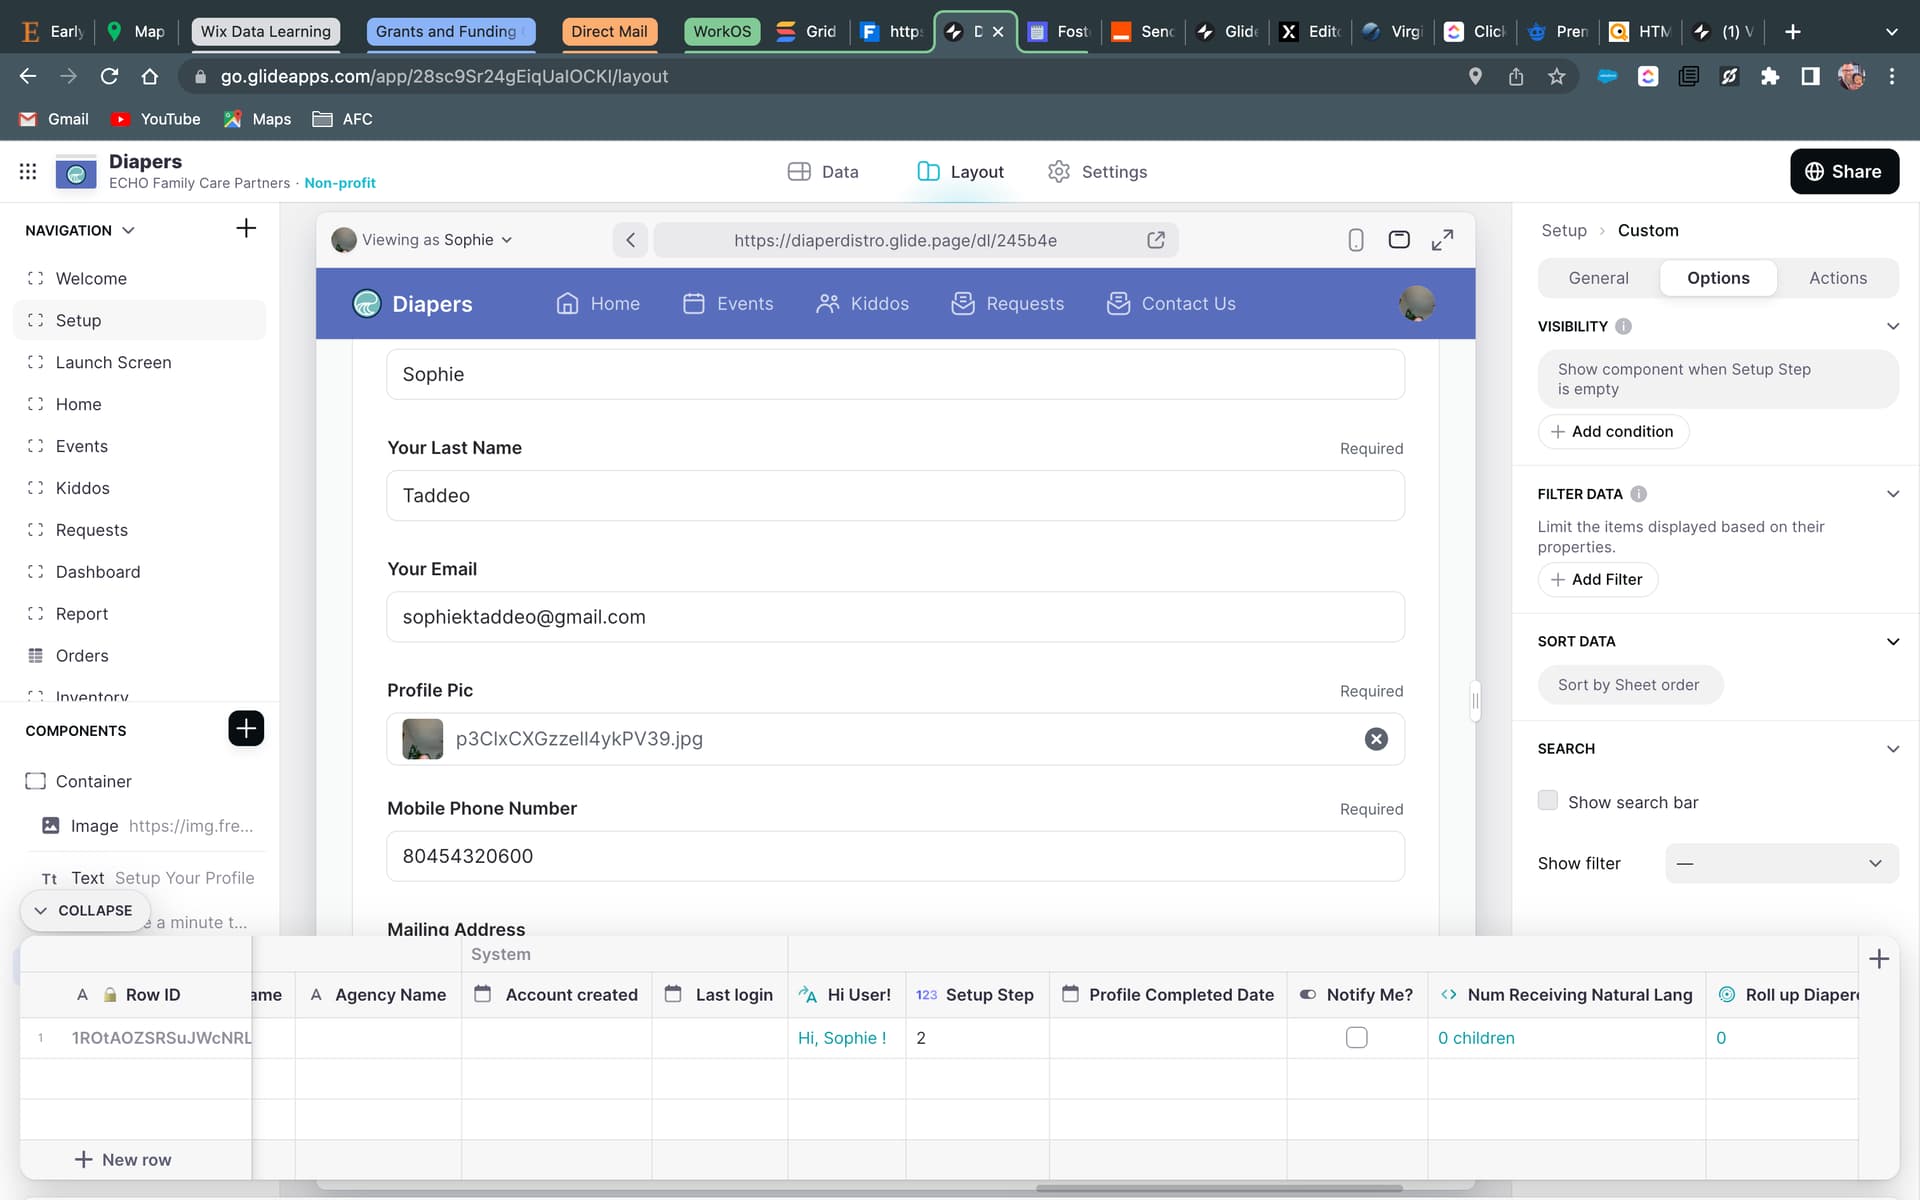The width and height of the screenshot is (1920, 1200).
Task: Switch preview to tablet device view
Action: point(1399,240)
